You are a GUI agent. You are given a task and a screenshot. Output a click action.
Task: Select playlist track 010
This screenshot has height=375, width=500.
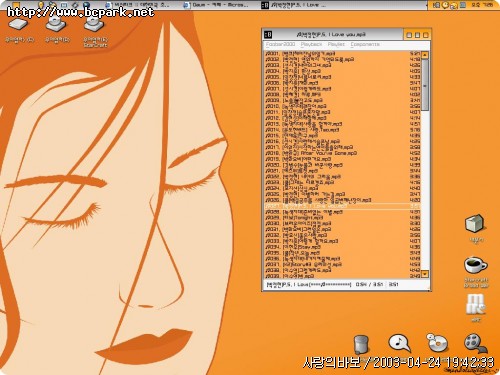point(343,106)
